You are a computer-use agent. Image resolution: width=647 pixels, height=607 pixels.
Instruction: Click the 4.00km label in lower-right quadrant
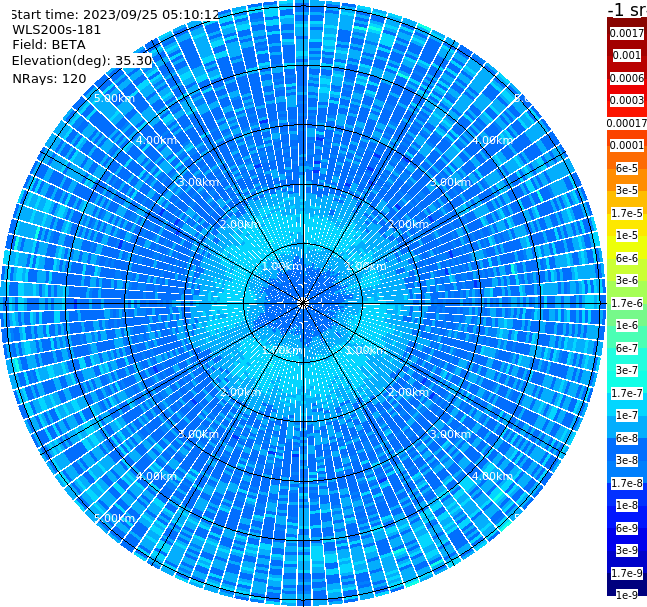pyautogui.click(x=493, y=476)
